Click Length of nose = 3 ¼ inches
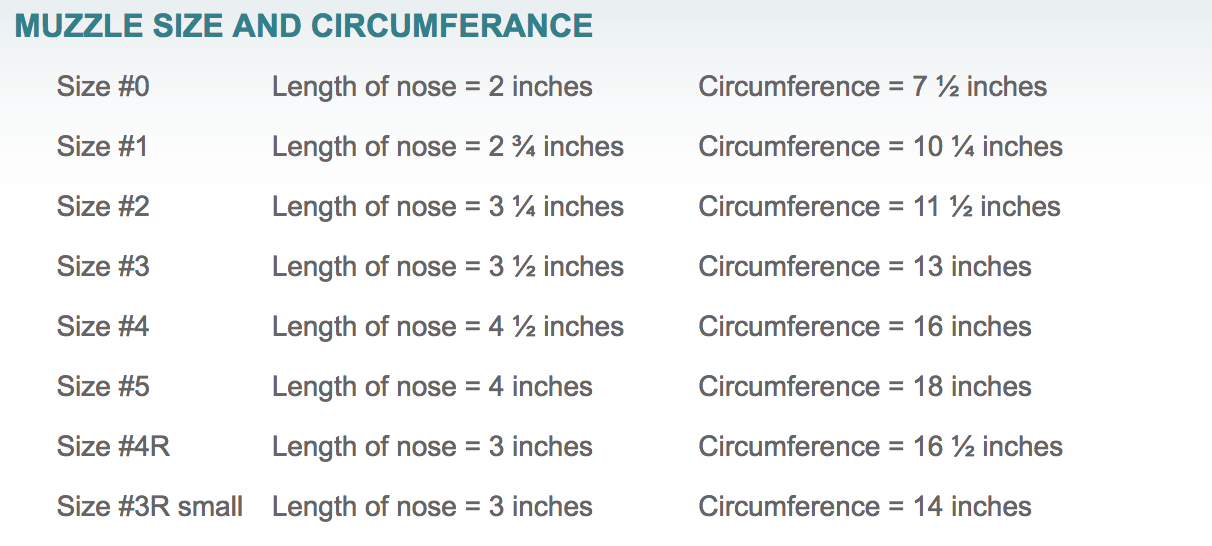 pos(448,207)
